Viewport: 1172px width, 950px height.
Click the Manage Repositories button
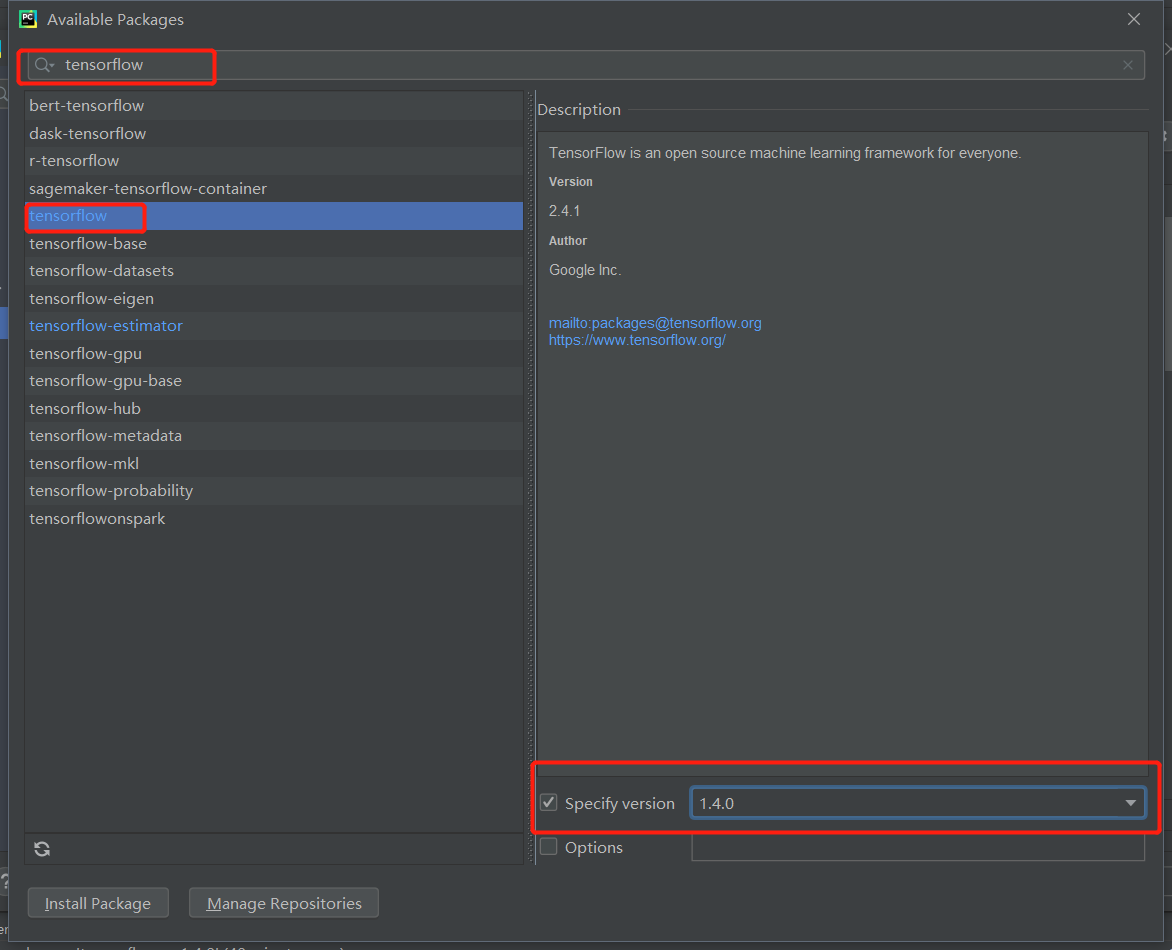pos(284,903)
